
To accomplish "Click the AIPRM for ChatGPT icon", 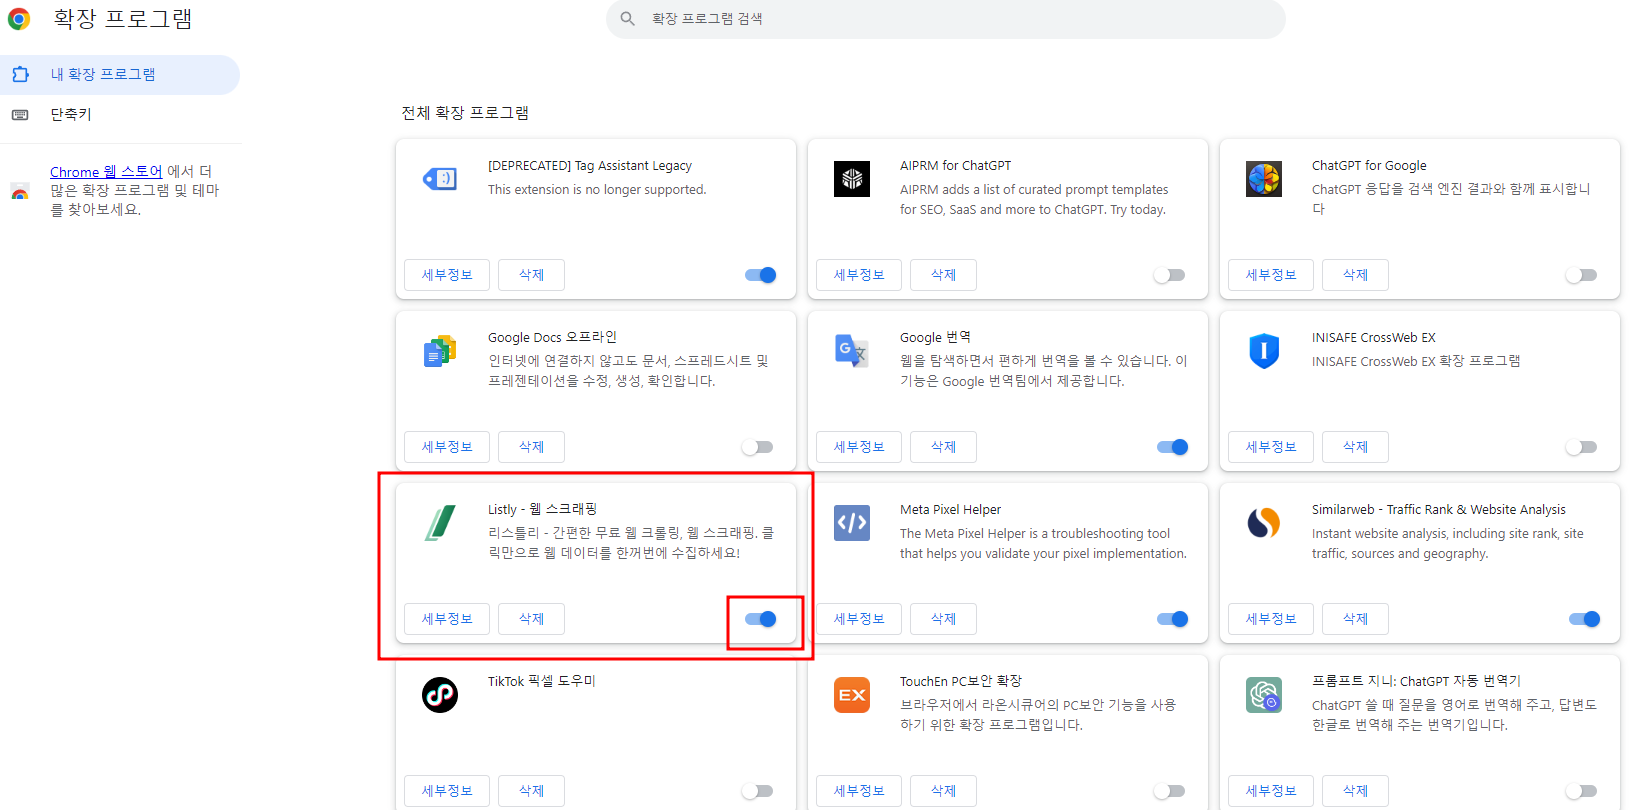I will pos(852,179).
